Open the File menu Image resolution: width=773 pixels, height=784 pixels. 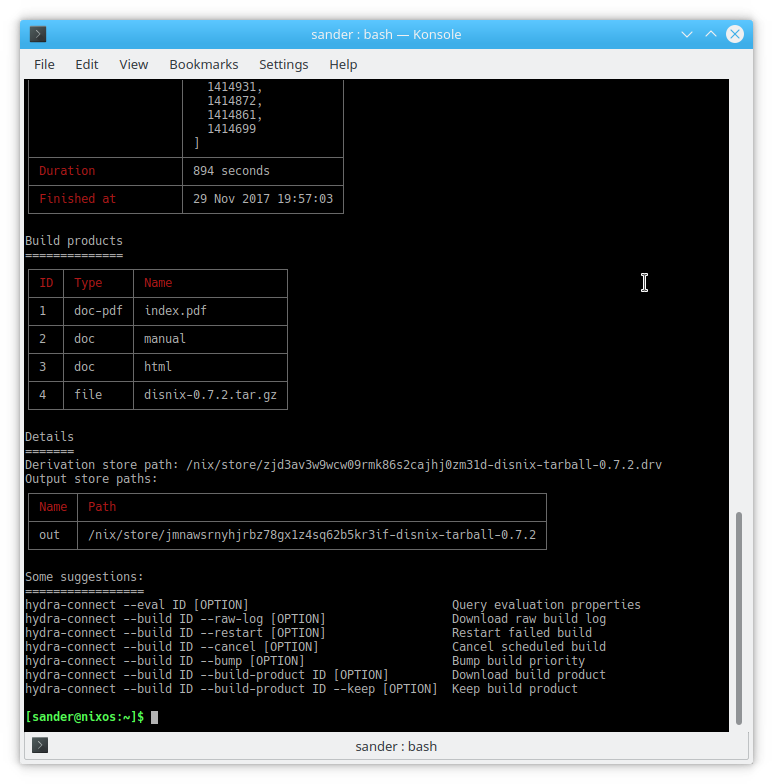click(44, 64)
